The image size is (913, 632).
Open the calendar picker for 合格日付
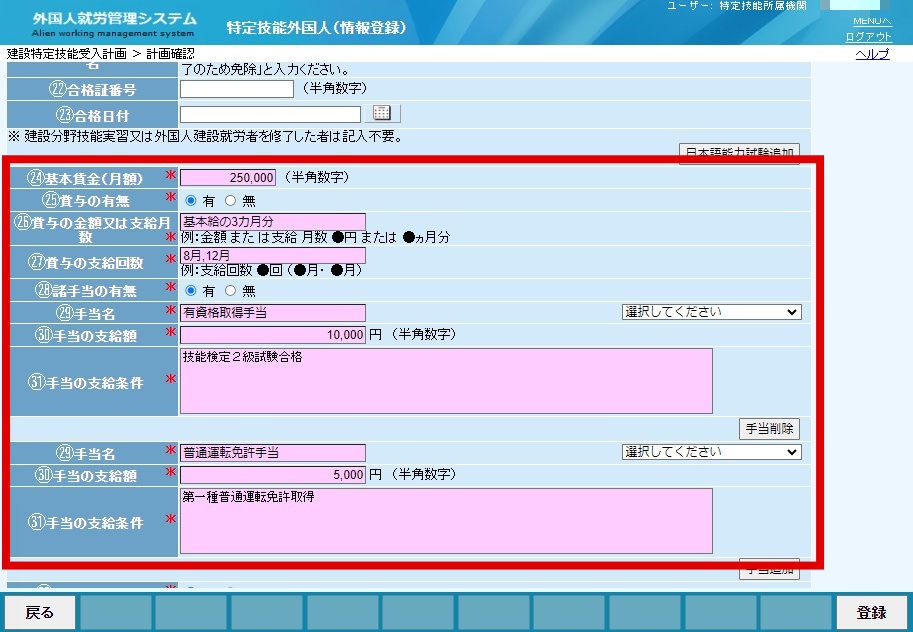pos(381,113)
